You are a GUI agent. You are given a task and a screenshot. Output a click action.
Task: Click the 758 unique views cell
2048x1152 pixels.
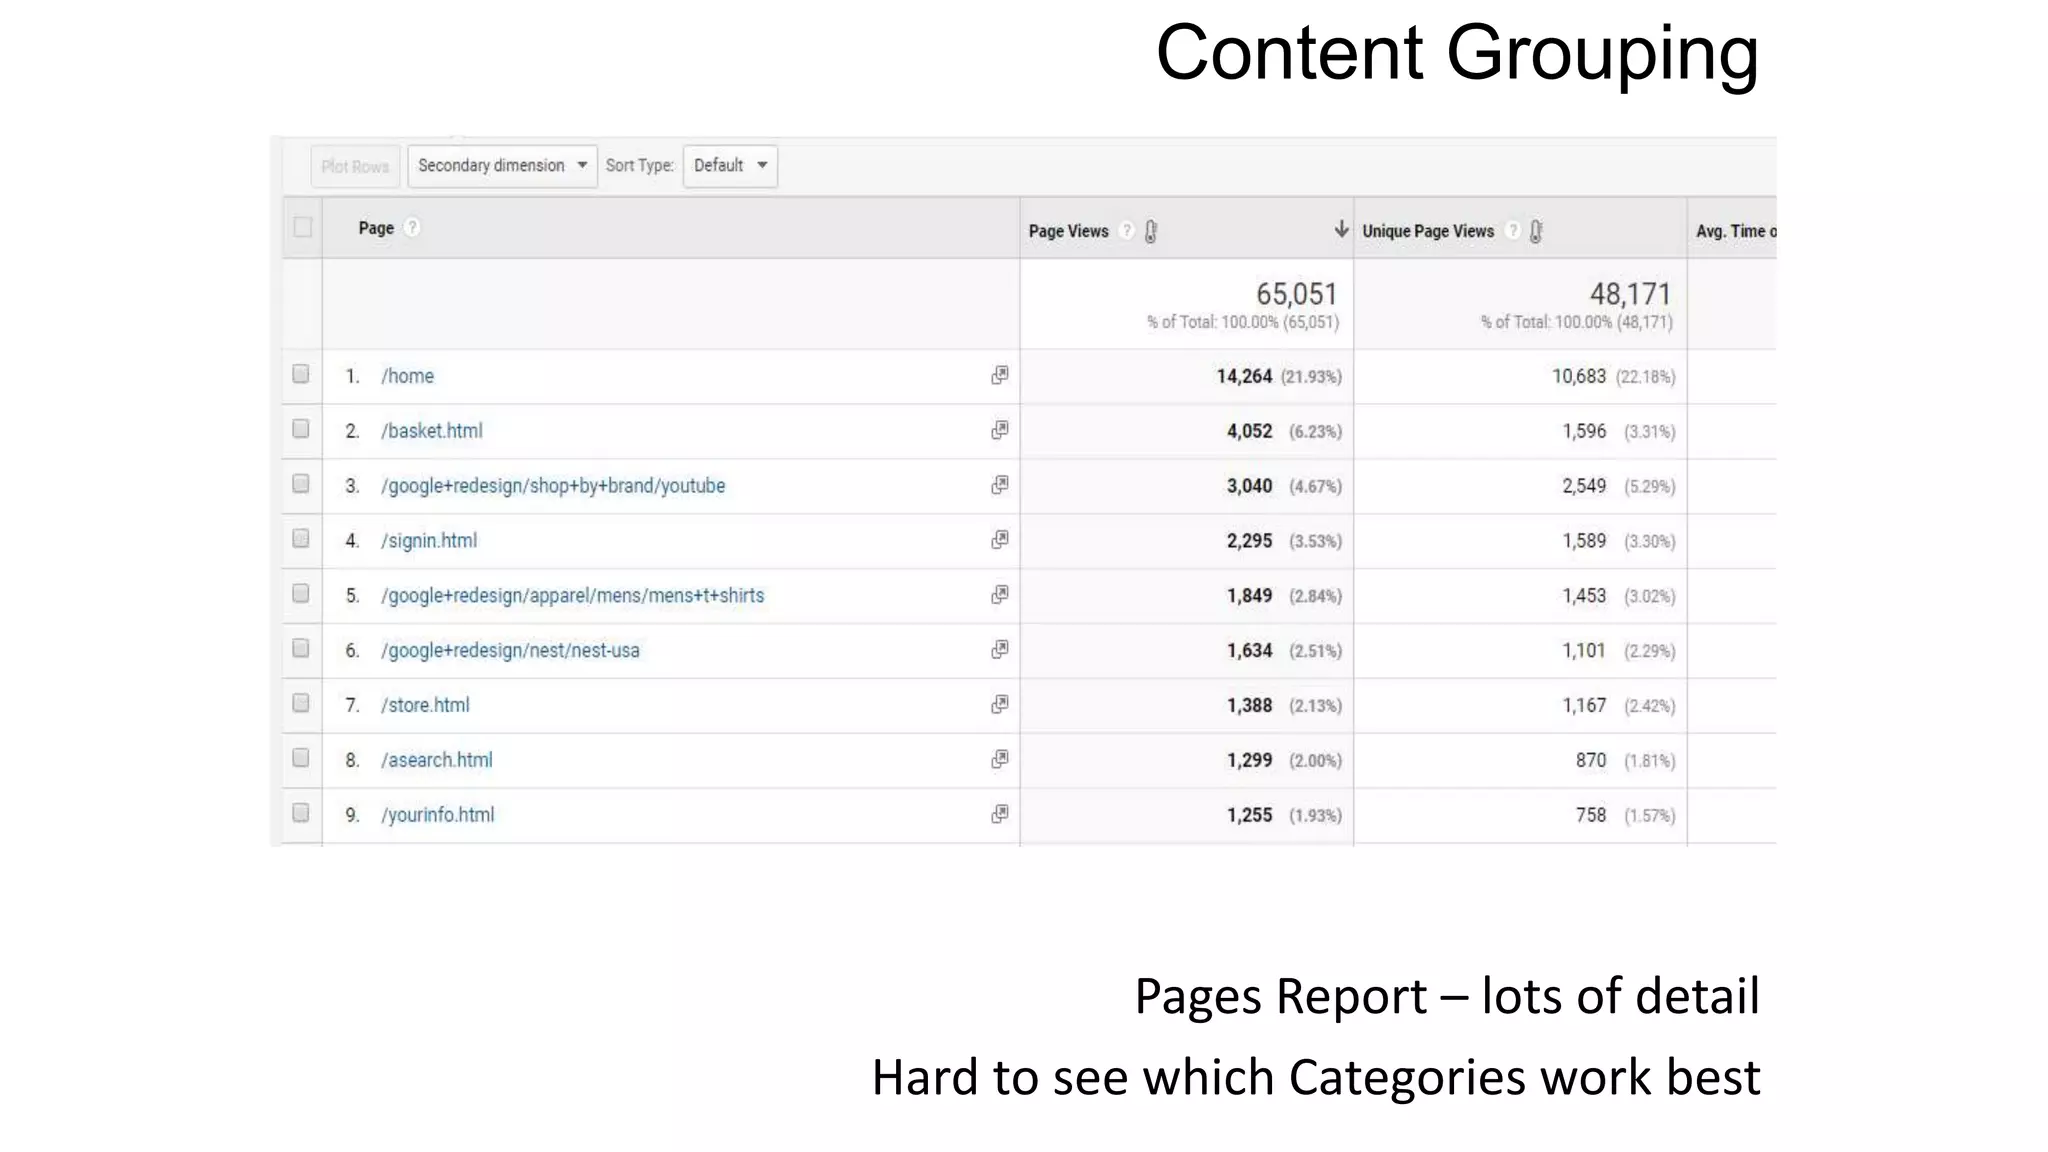[x=1591, y=815]
